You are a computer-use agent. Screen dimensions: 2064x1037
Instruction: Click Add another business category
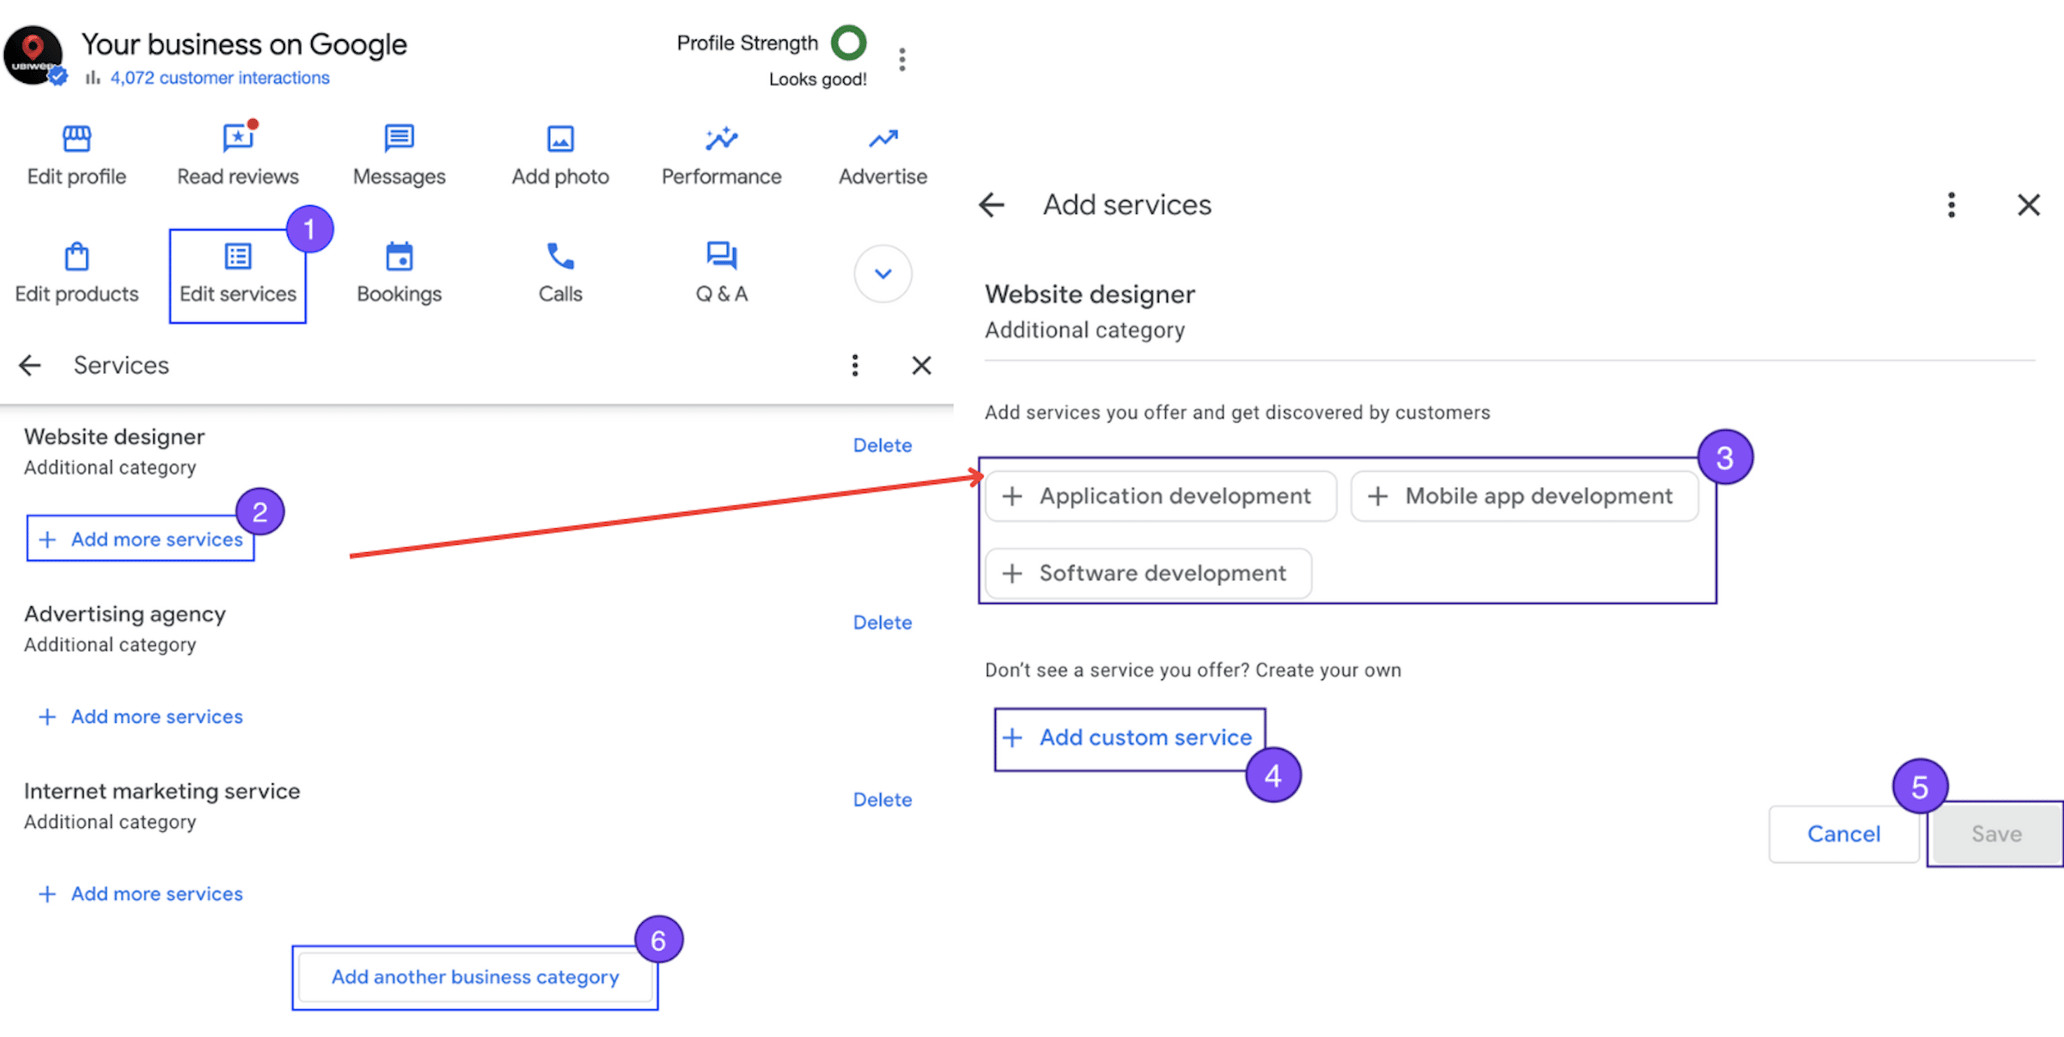(x=475, y=977)
